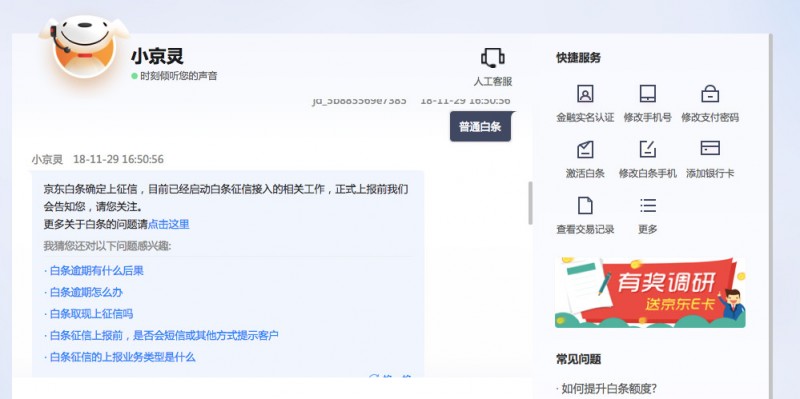Open 白条征信上报前 notification question link

click(164, 336)
